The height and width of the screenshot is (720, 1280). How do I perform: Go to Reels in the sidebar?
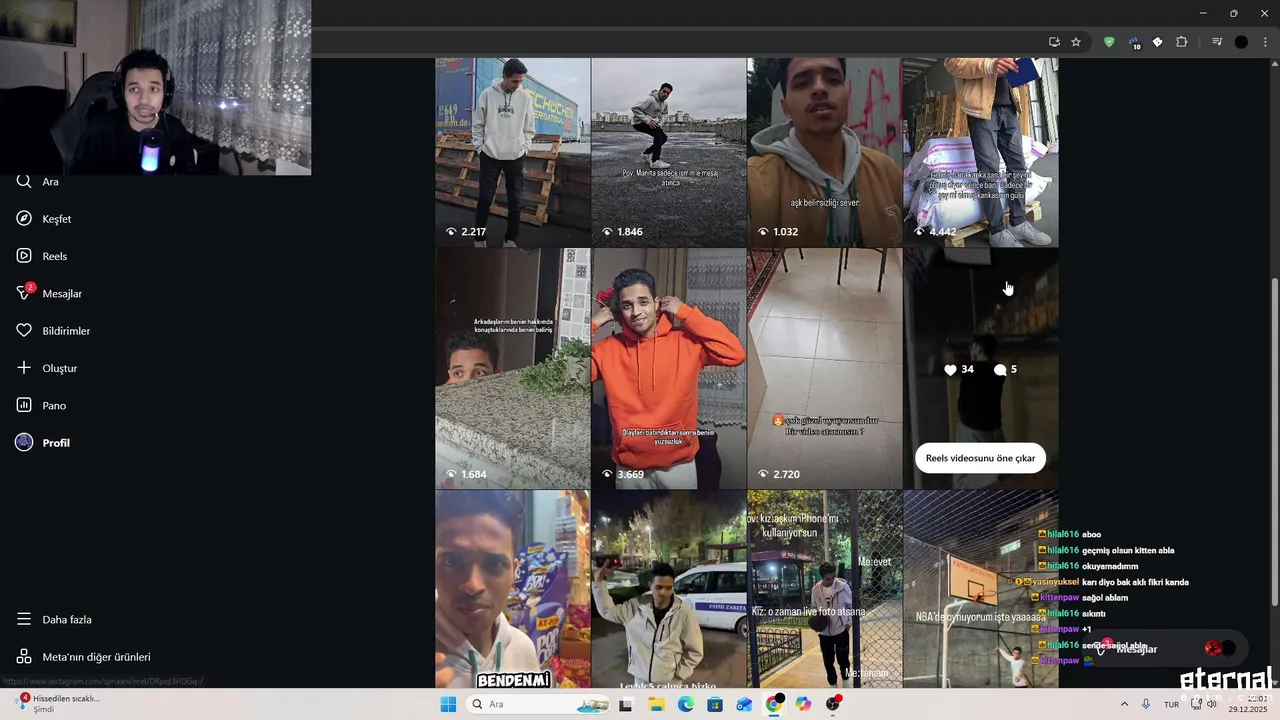[42, 256]
